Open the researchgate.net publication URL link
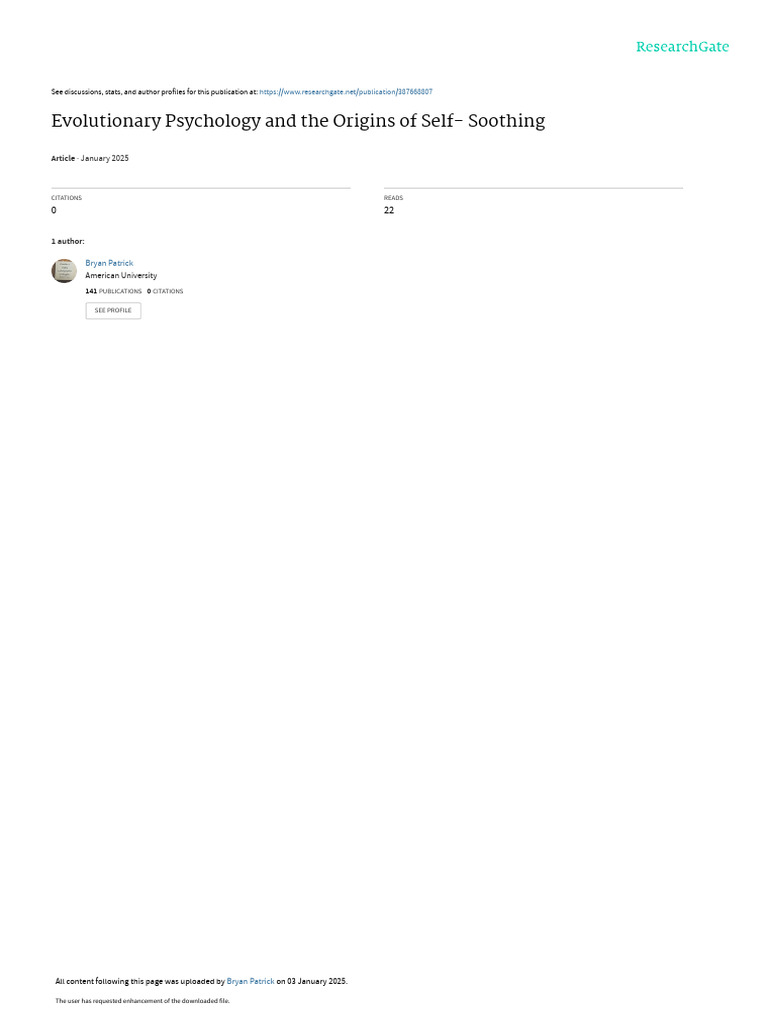This screenshot has height=1024, width=768. (x=345, y=92)
